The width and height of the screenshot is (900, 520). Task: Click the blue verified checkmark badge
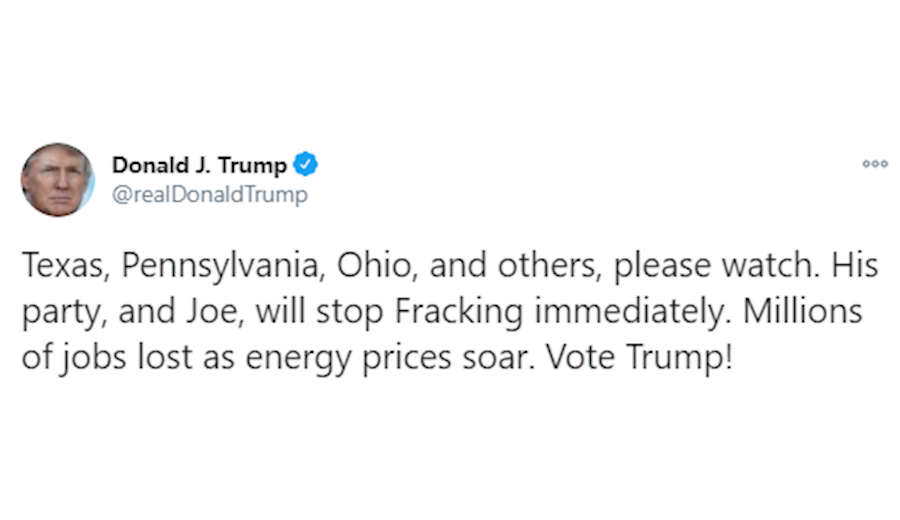click(306, 164)
